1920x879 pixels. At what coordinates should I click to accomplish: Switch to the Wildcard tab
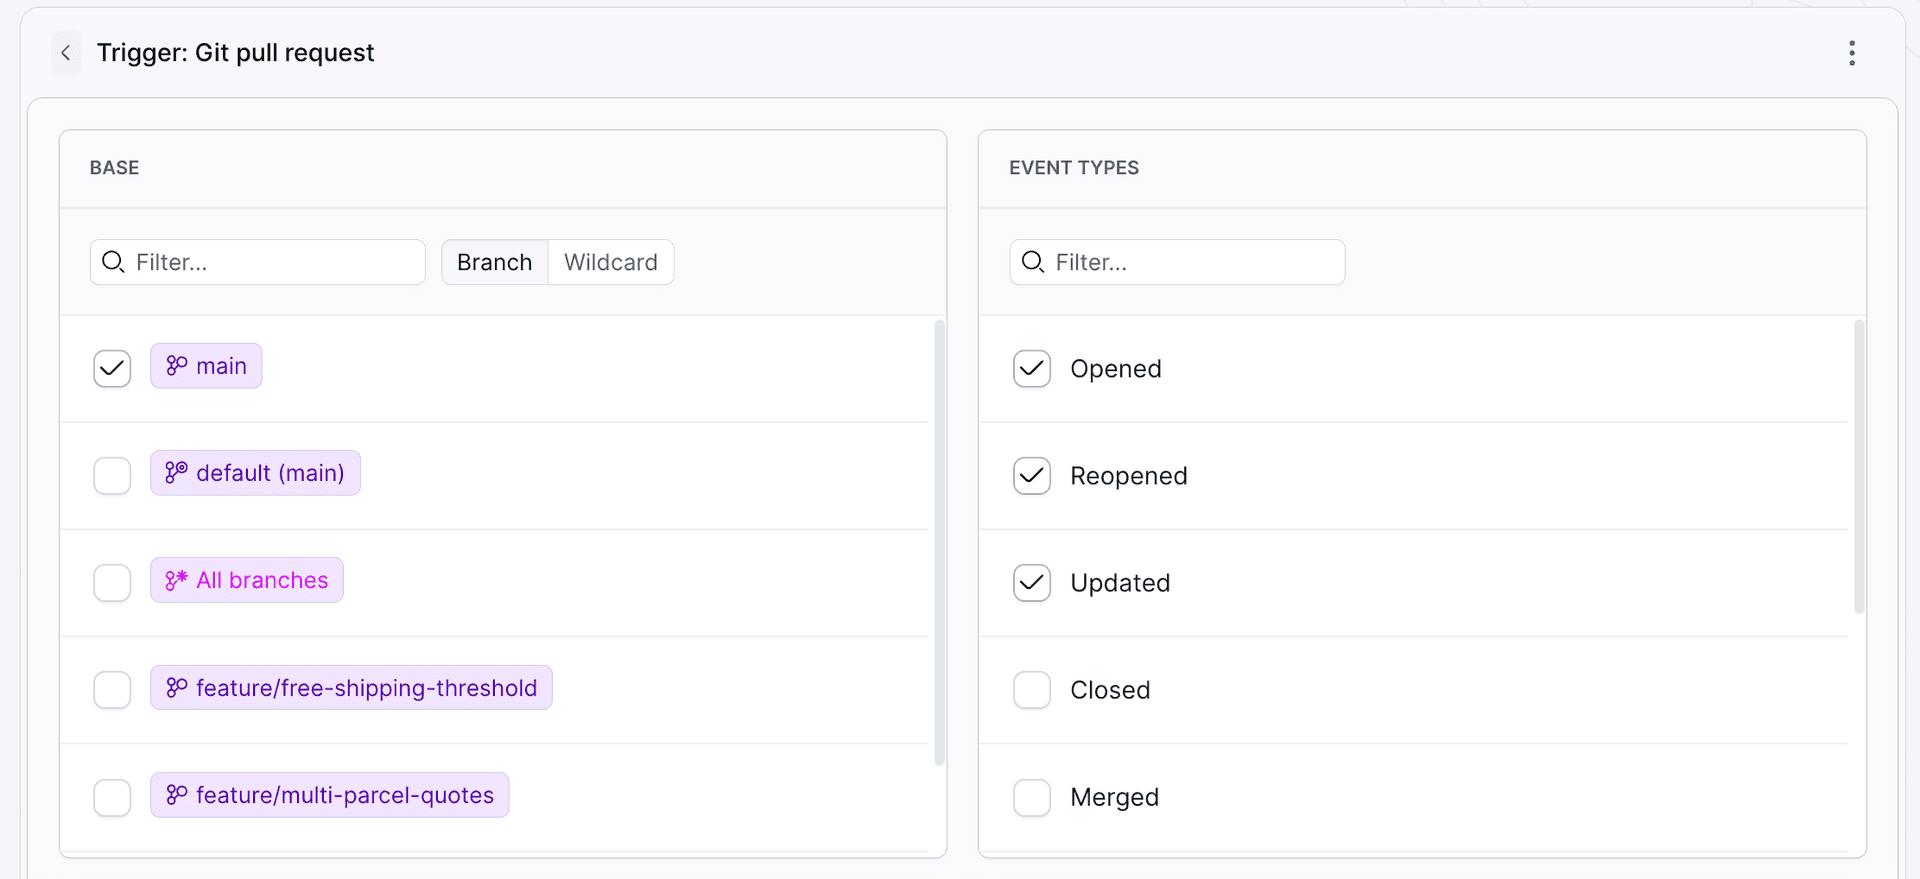click(x=611, y=262)
